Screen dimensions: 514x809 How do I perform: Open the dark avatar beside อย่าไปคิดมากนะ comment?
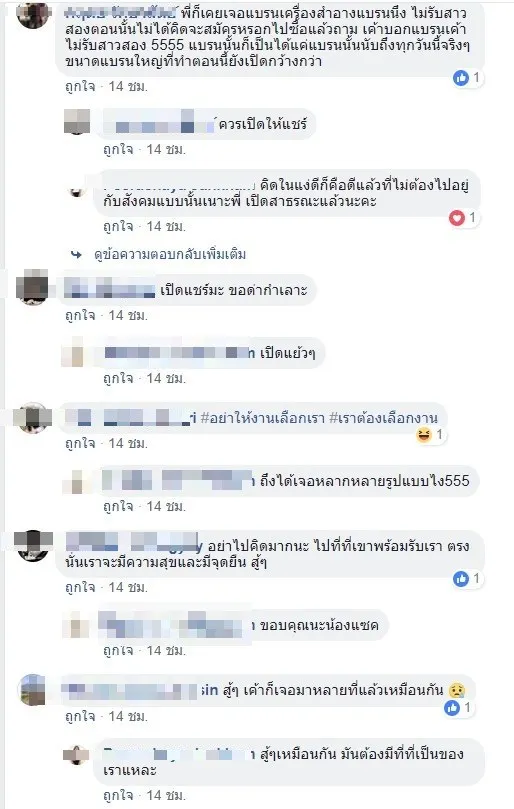[33, 545]
